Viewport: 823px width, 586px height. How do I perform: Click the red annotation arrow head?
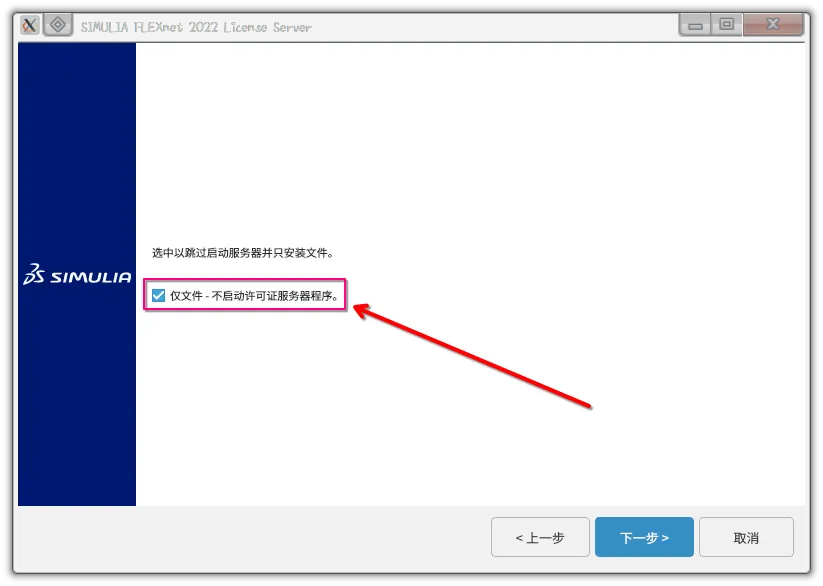(x=362, y=312)
